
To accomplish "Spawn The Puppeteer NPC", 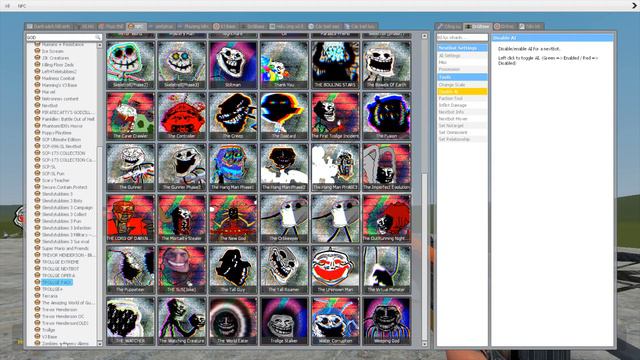I will coord(131,269).
